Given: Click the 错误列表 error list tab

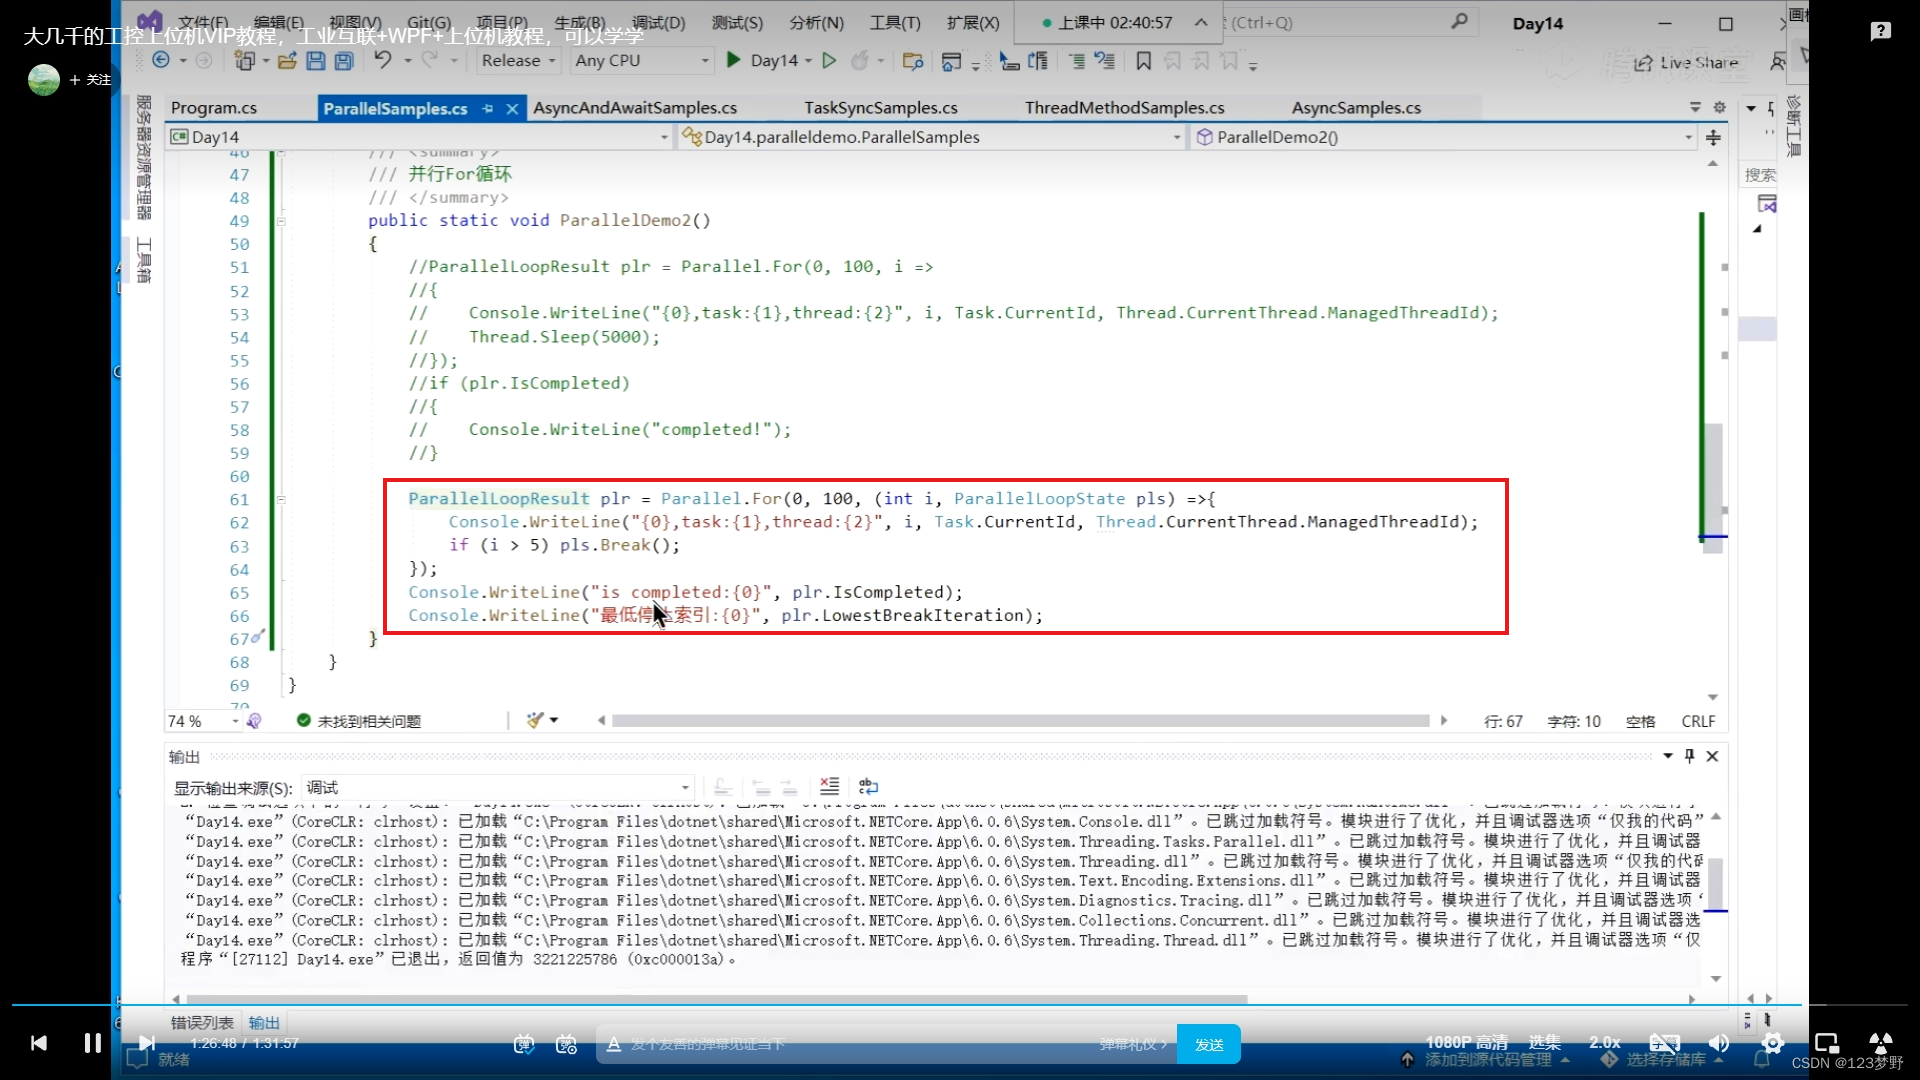Looking at the screenshot, I should [x=202, y=1022].
